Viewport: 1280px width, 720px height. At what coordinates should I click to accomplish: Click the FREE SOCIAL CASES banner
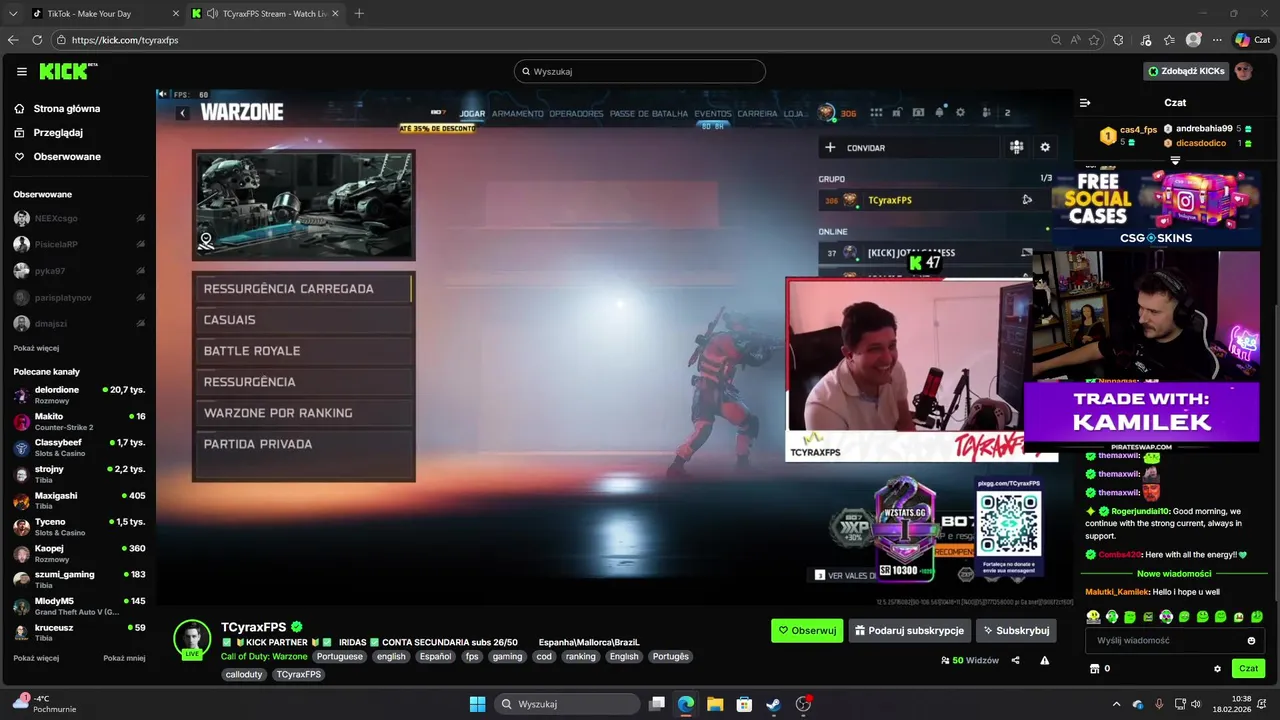coord(1155,208)
